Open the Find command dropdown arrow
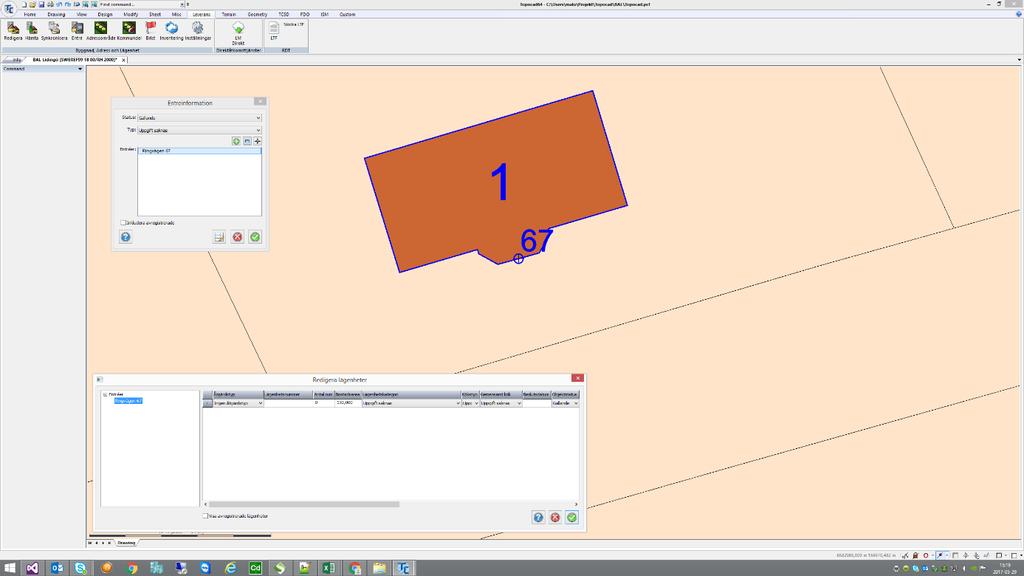 pos(182,5)
